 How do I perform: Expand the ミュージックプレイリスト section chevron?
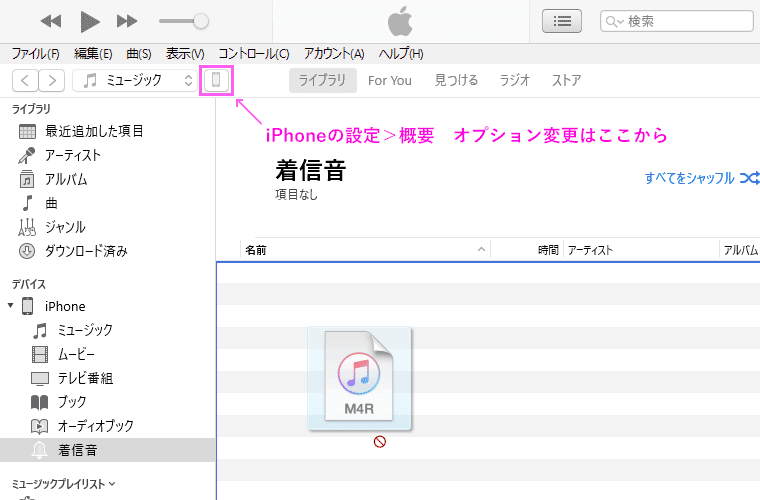[x=112, y=484]
